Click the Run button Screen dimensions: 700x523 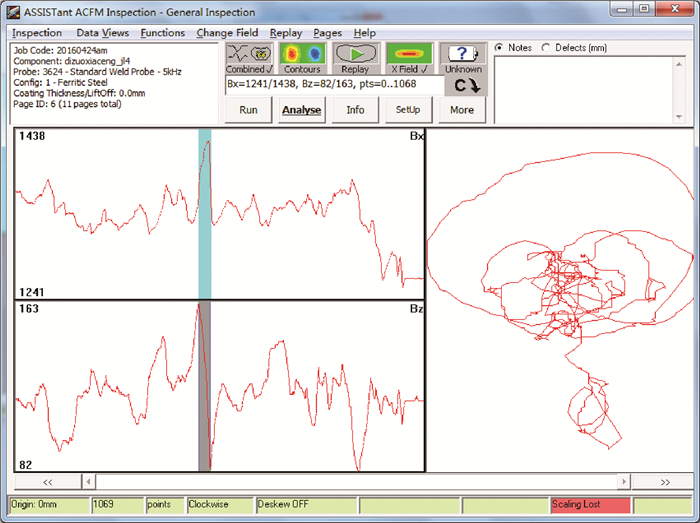248,110
